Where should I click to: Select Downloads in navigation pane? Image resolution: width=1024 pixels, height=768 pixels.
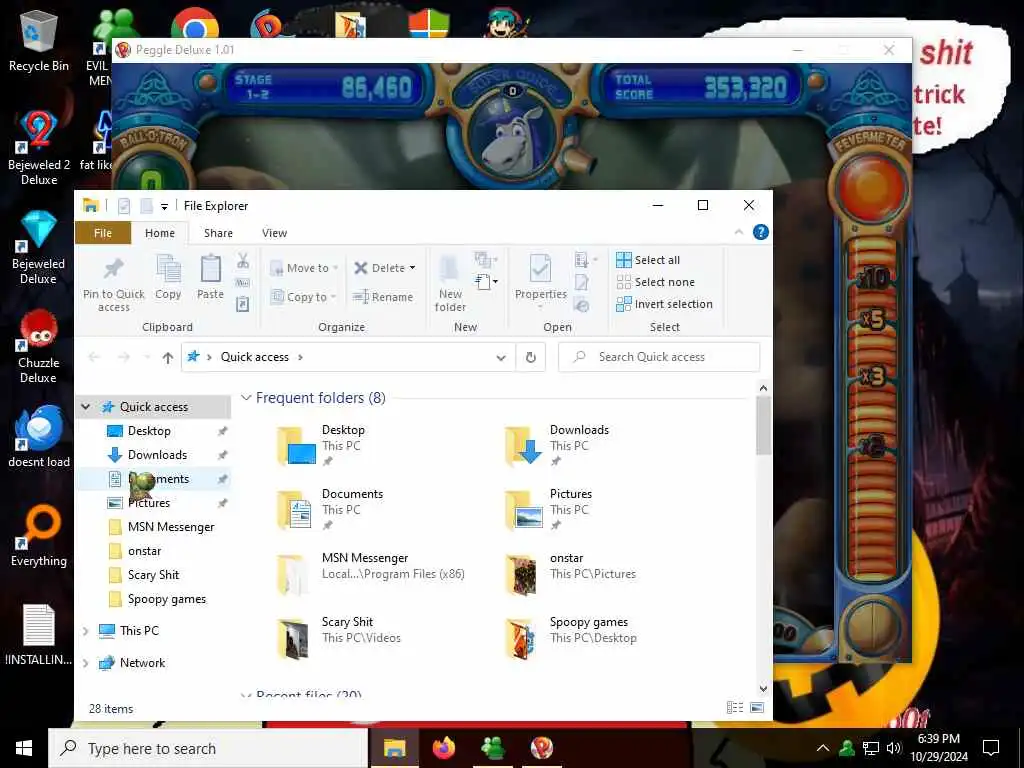157,455
